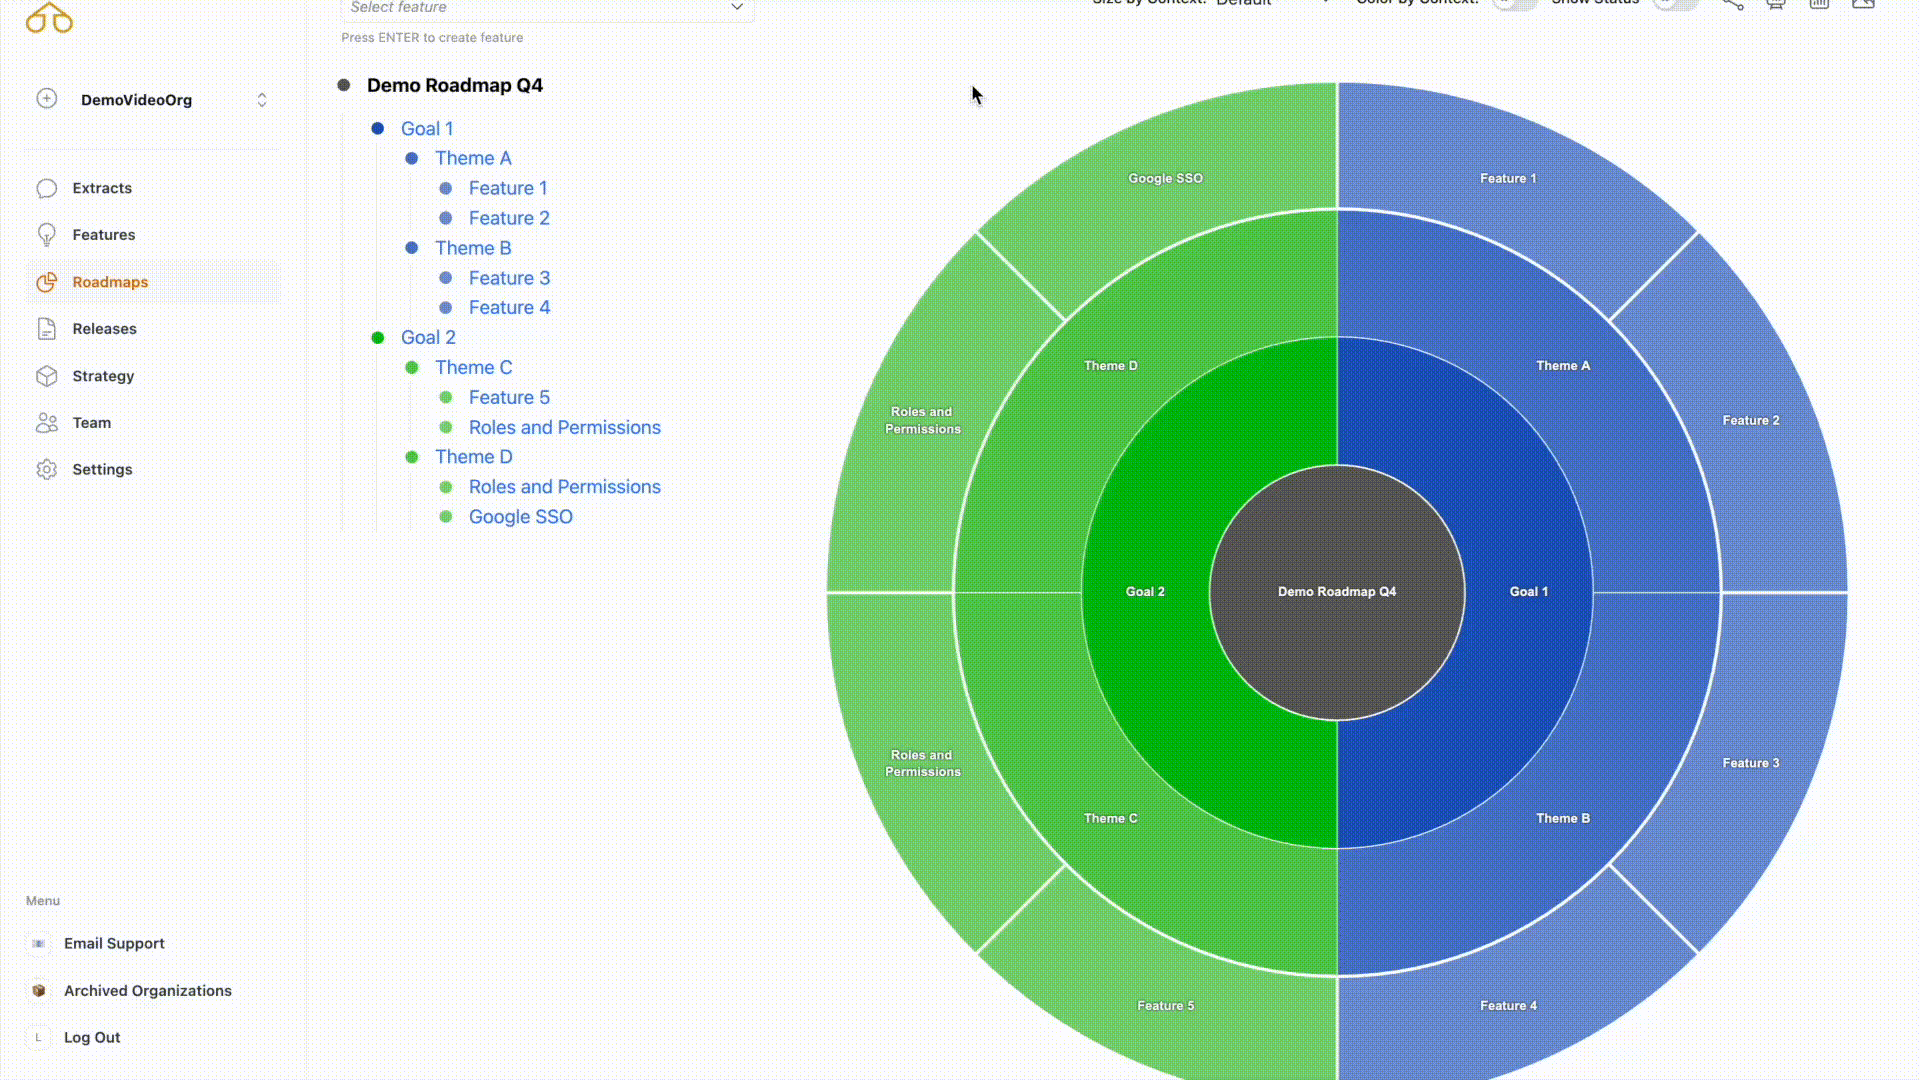Viewport: 1920px width, 1080px height.
Task: Click the Archived Organizations box icon
Action: [x=39, y=991]
